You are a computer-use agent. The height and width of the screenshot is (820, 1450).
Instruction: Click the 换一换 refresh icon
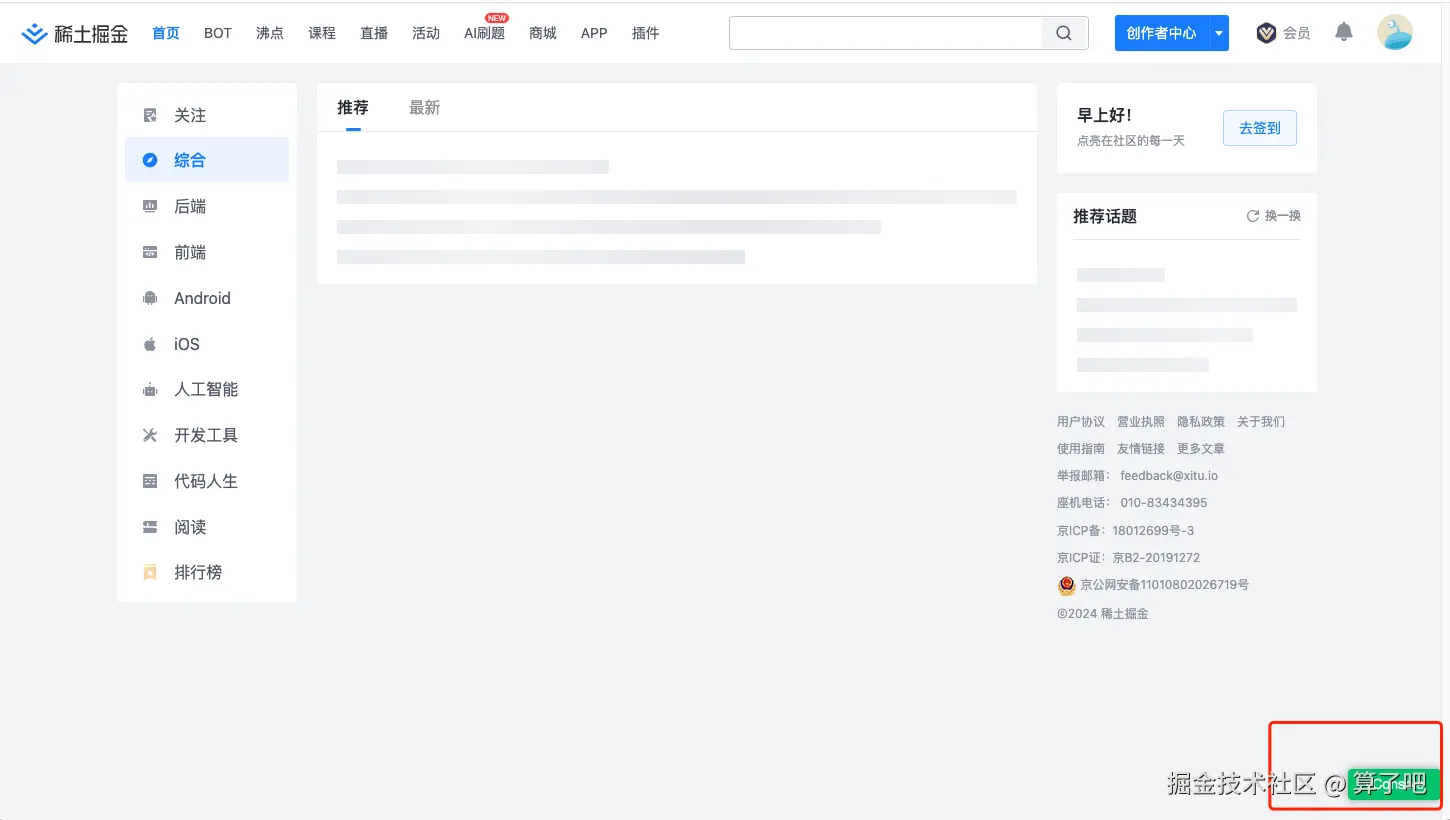coord(1252,216)
